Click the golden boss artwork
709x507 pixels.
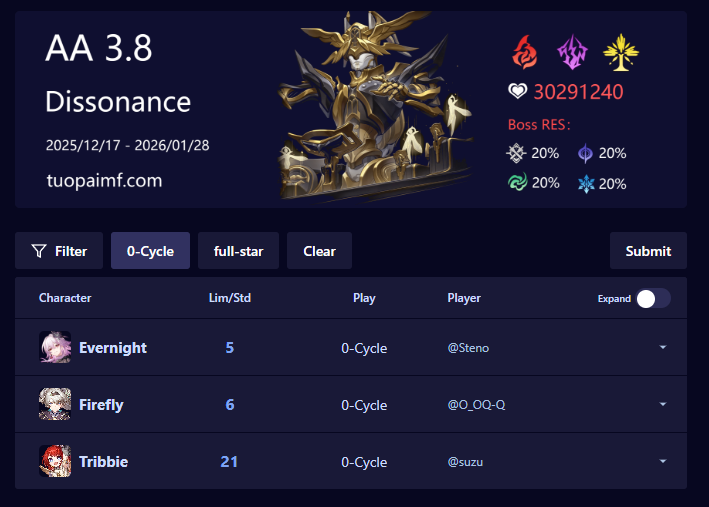coord(375,106)
